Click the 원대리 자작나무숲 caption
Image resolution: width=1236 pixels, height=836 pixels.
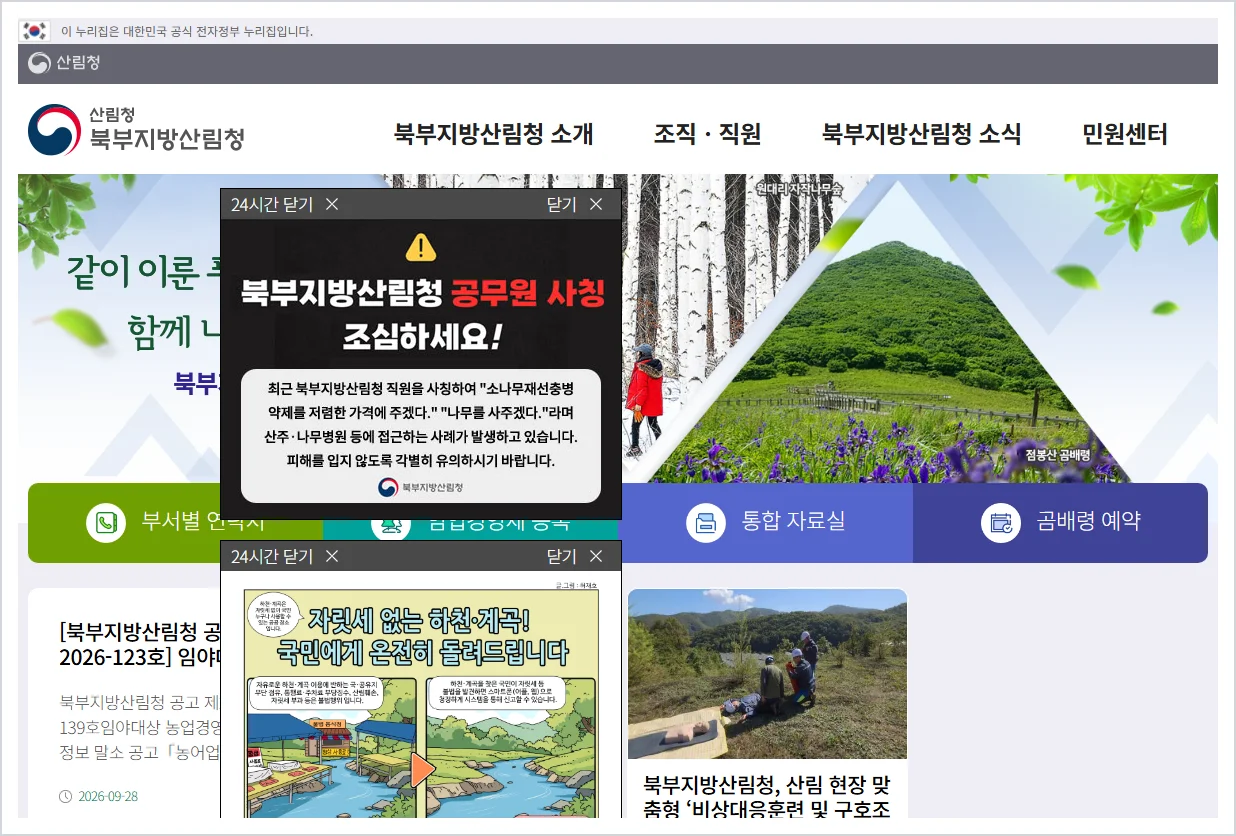point(799,188)
